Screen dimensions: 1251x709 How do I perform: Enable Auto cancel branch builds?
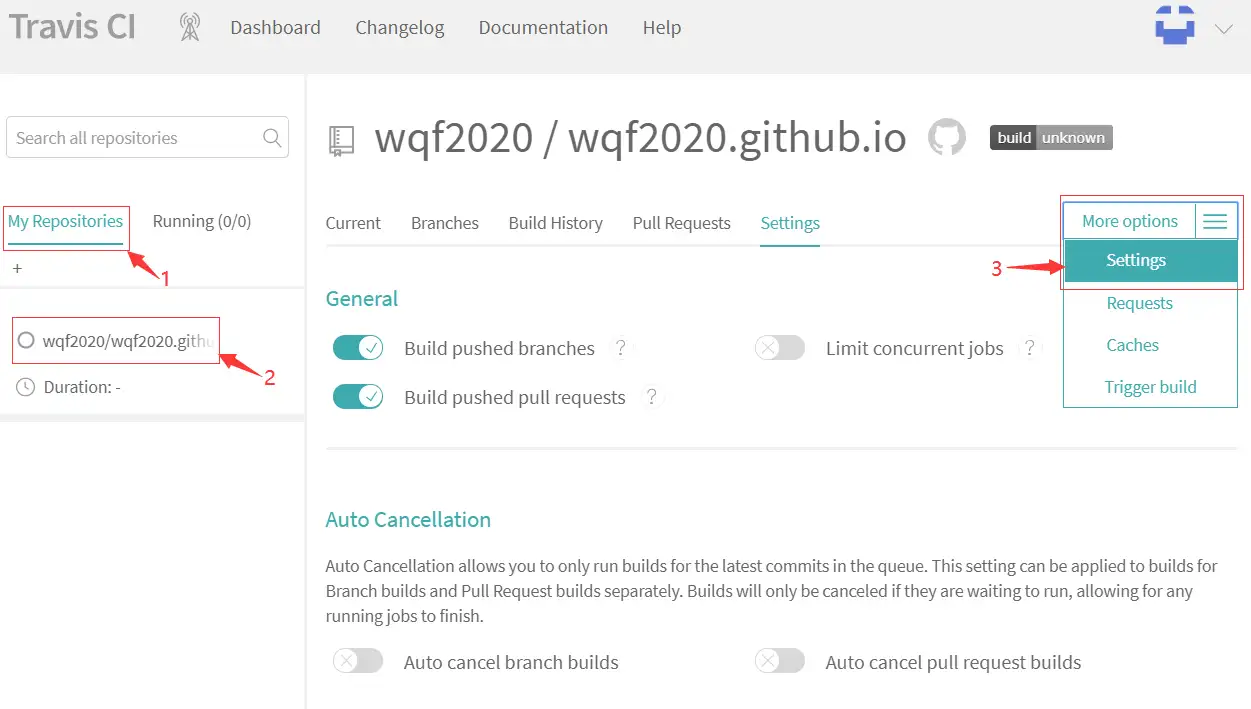click(x=358, y=662)
